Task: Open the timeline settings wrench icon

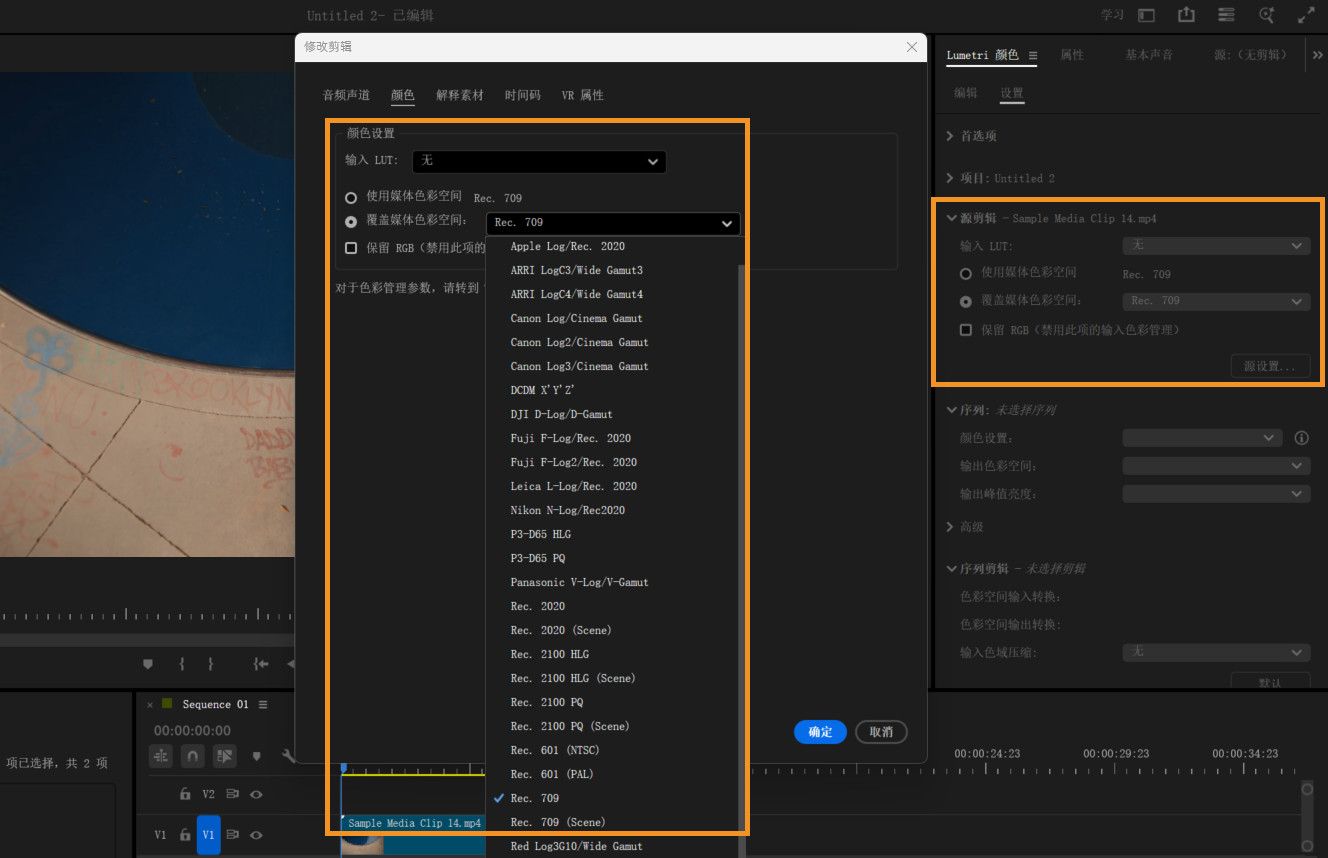Action: pyautogui.click(x=289, y=757)
